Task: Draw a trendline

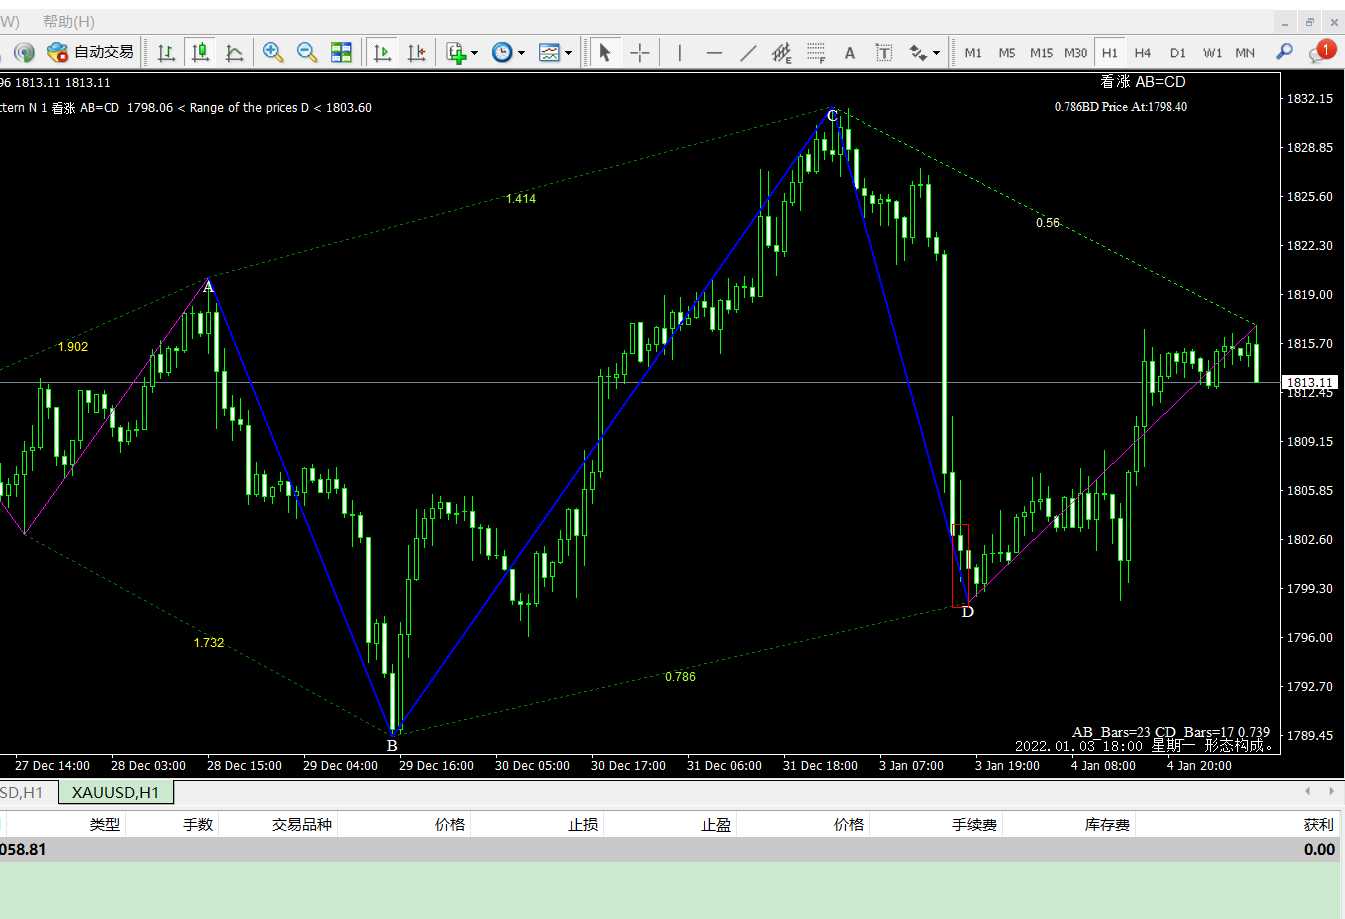Action: [x=748, y=53]
